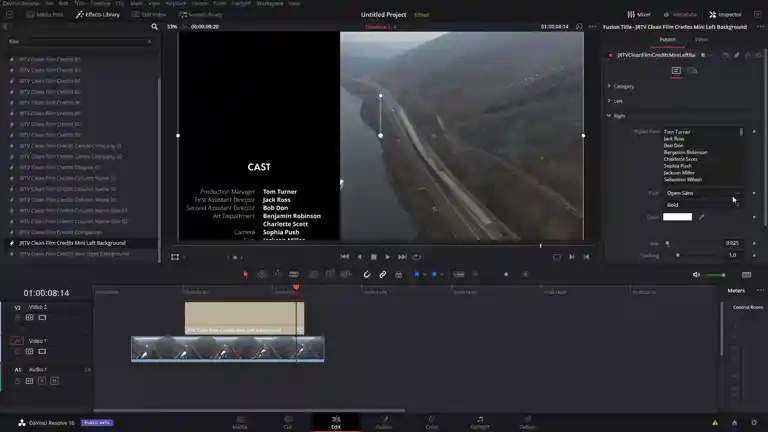Select the Controls page icon in Inspector

[676, 71]
